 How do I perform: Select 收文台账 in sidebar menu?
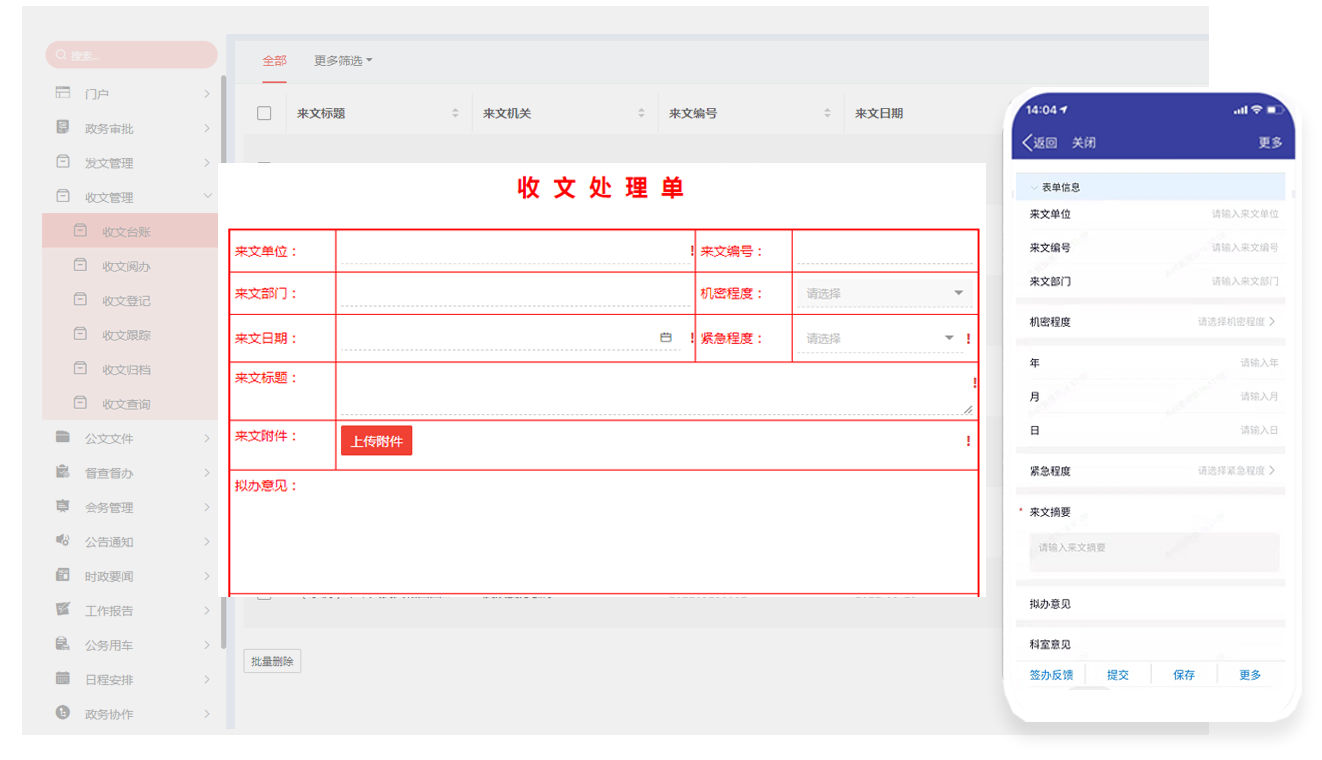[130, 231]
